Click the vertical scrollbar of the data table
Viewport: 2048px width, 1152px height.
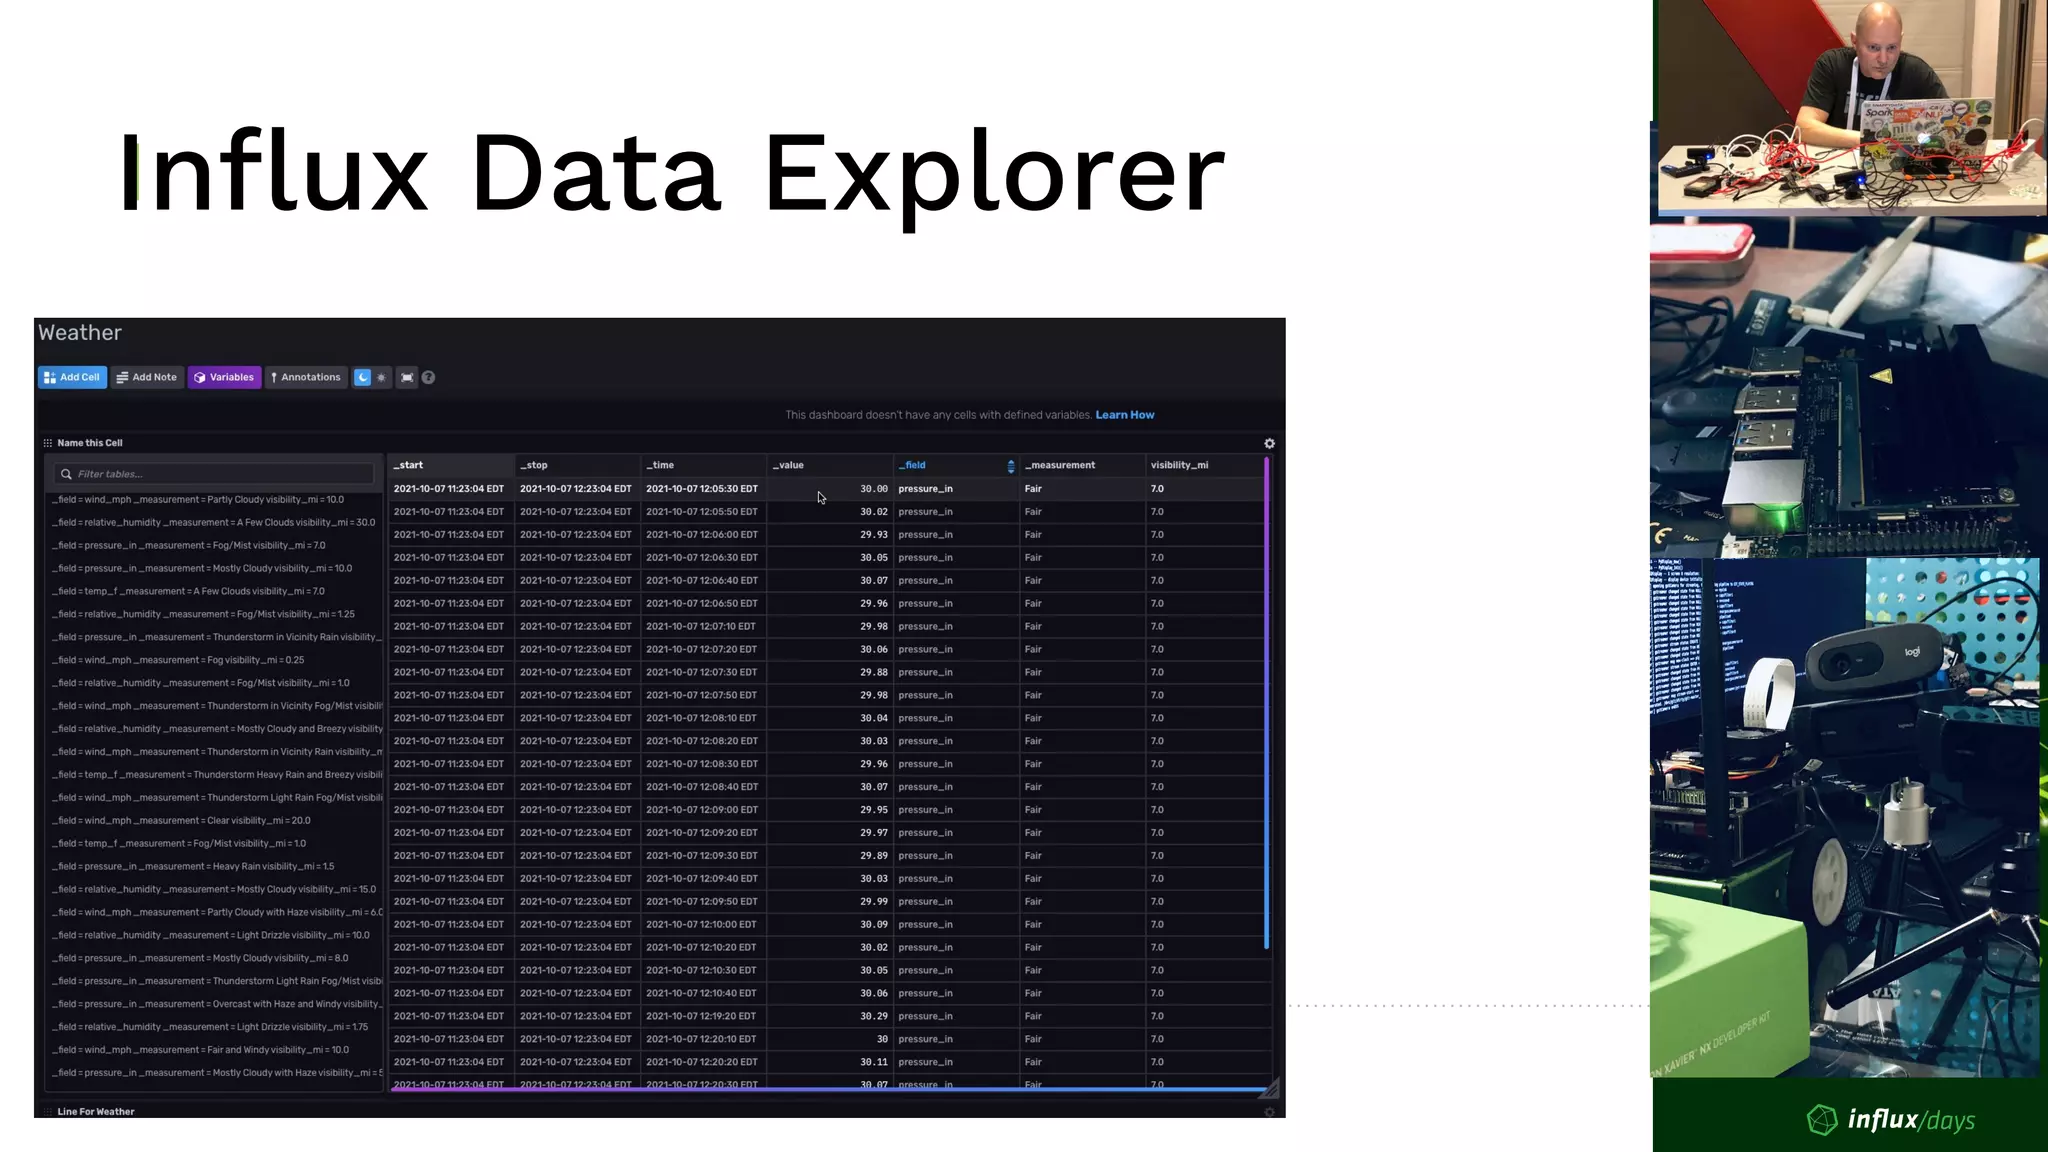click(x=1267, y=703)
